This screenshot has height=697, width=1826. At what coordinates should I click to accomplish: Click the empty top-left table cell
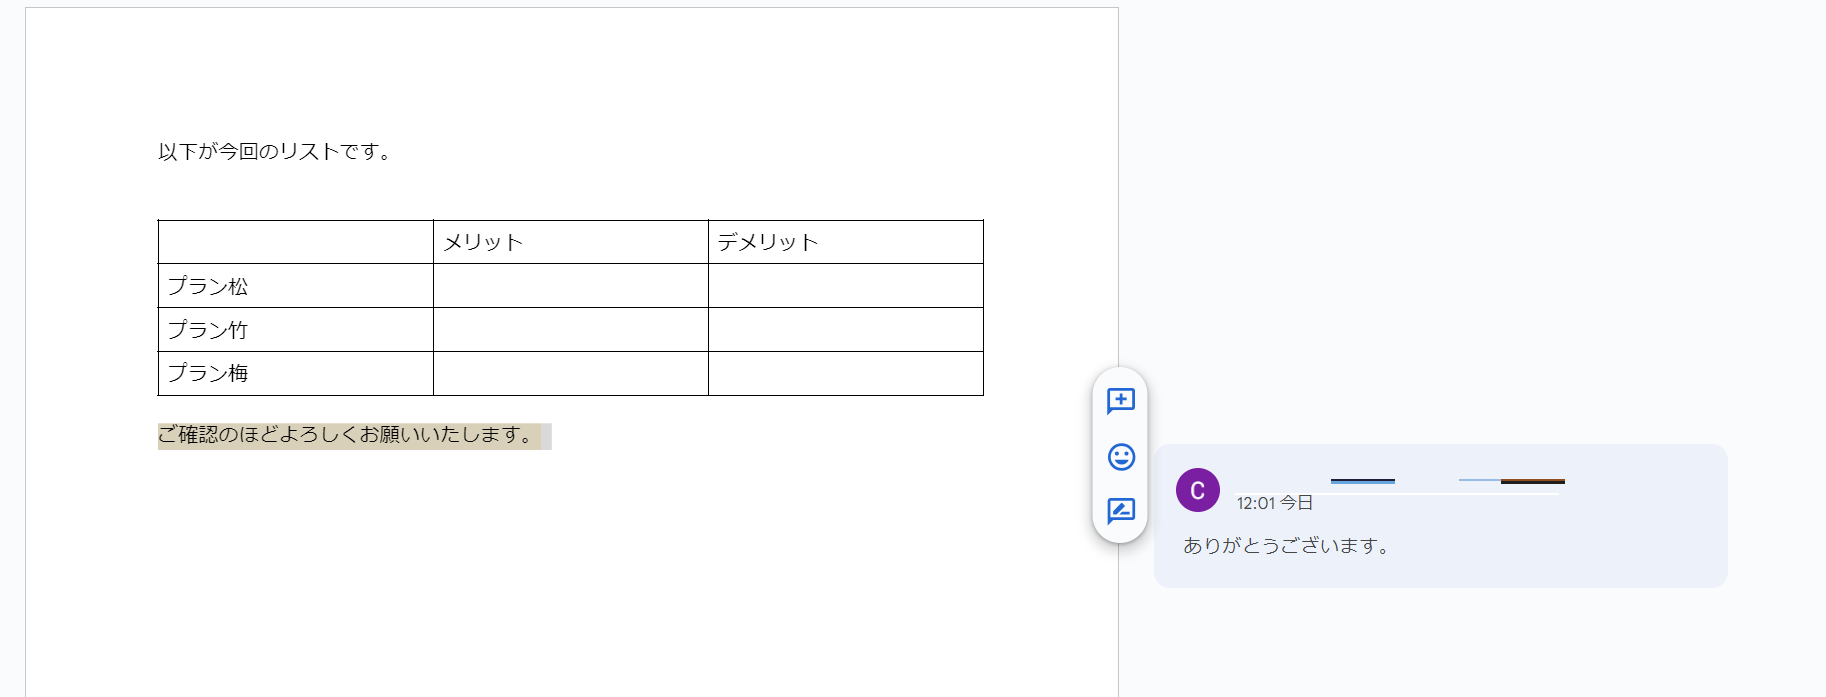pyautogui.click(x=295, y=242)
